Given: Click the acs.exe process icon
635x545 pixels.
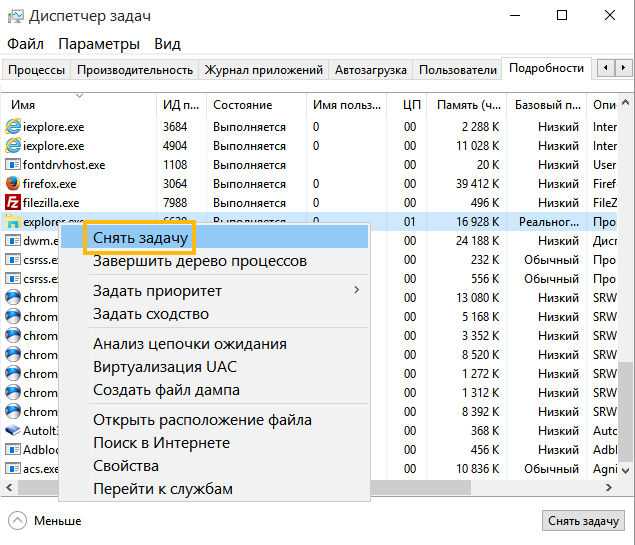Looking at the screenshot, I should click(13, 468).
